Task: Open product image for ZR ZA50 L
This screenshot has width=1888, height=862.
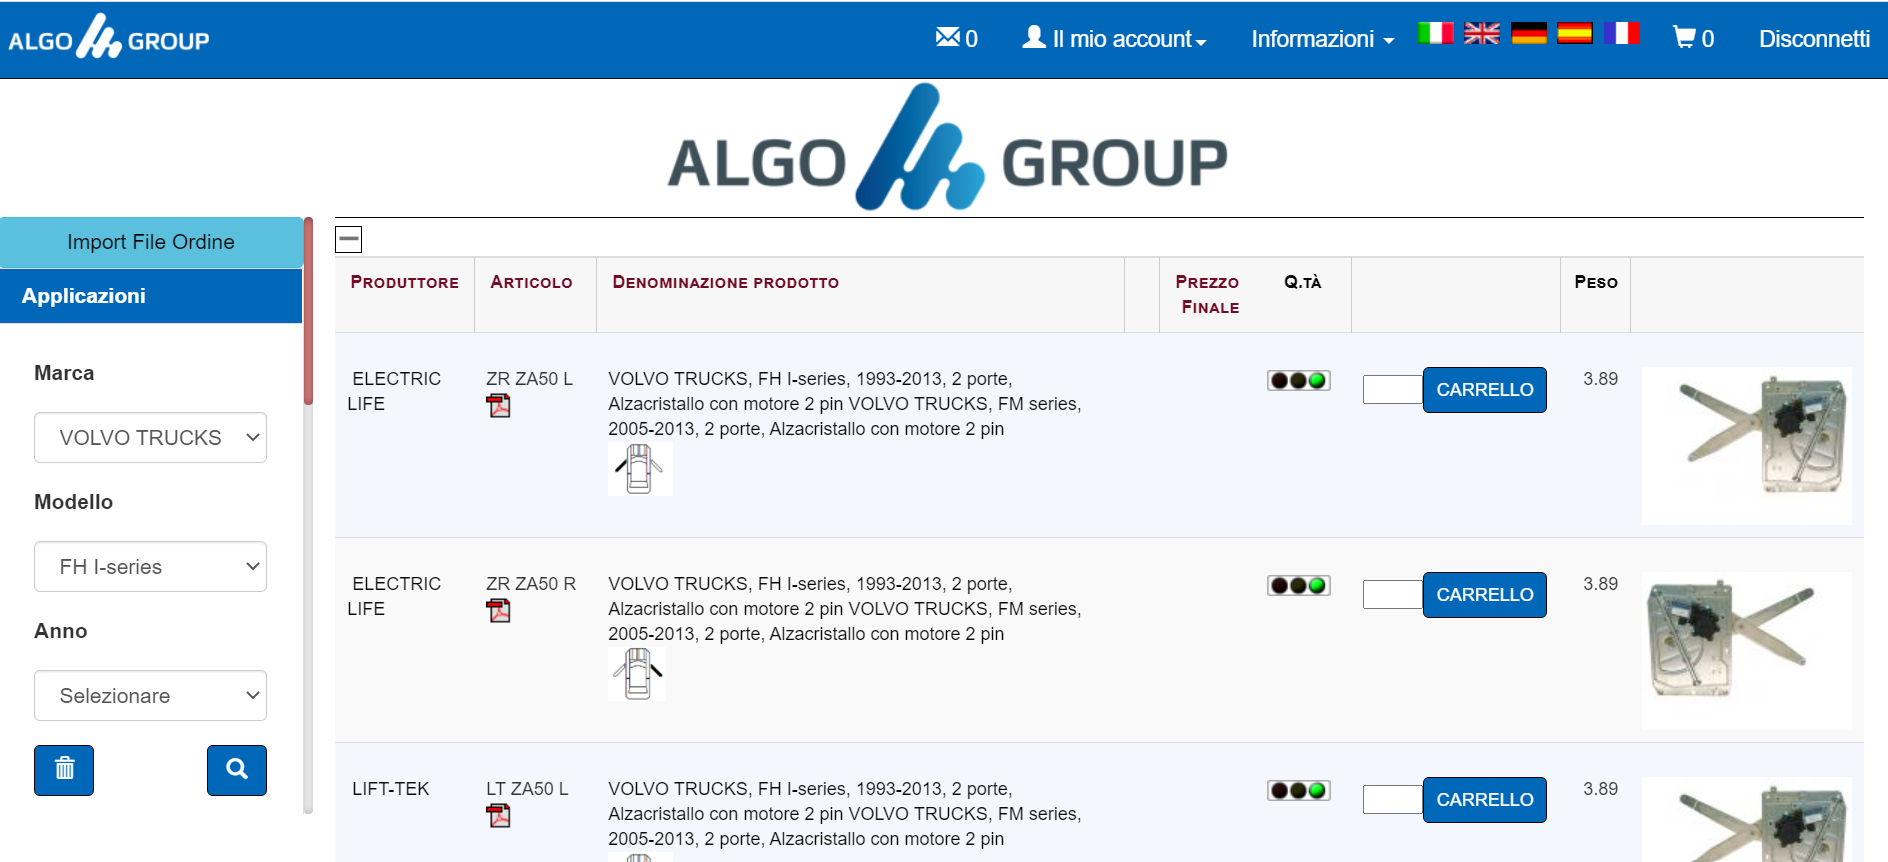Action: tap(1746, 446)
